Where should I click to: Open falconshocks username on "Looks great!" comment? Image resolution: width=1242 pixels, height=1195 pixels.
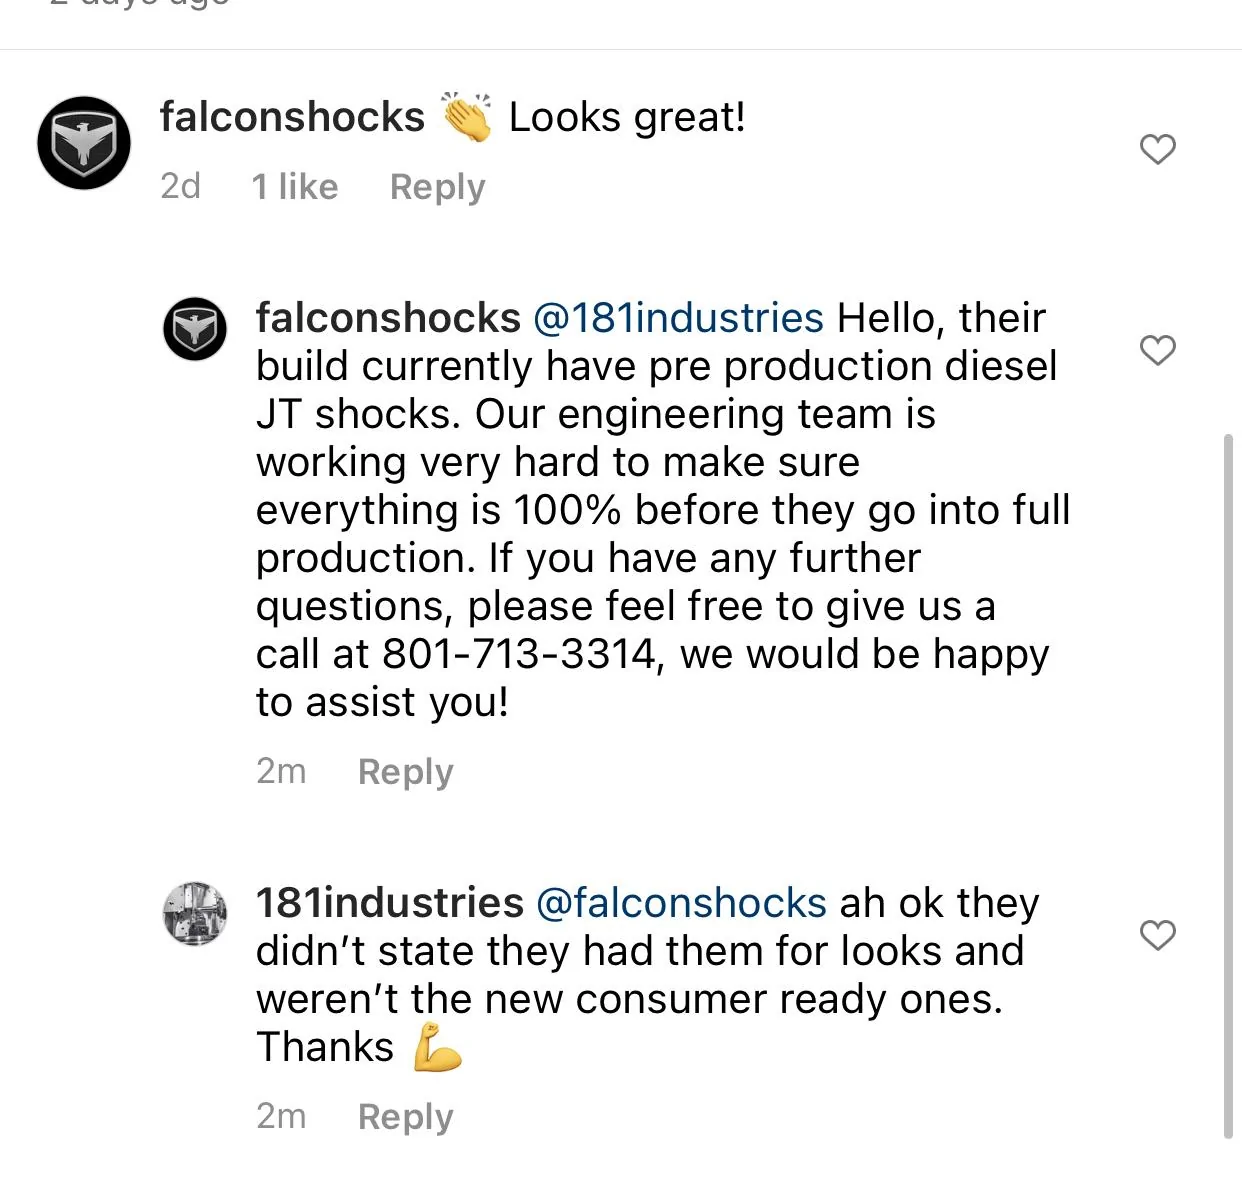tap(292, 117)
